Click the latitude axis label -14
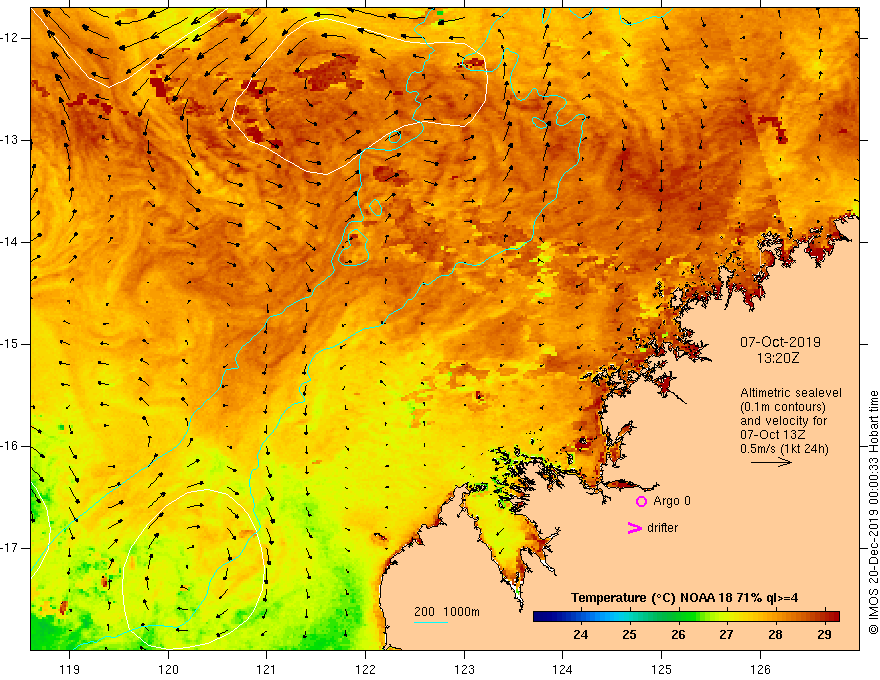The width and height of the screenshot is (880, 680). 11,242
